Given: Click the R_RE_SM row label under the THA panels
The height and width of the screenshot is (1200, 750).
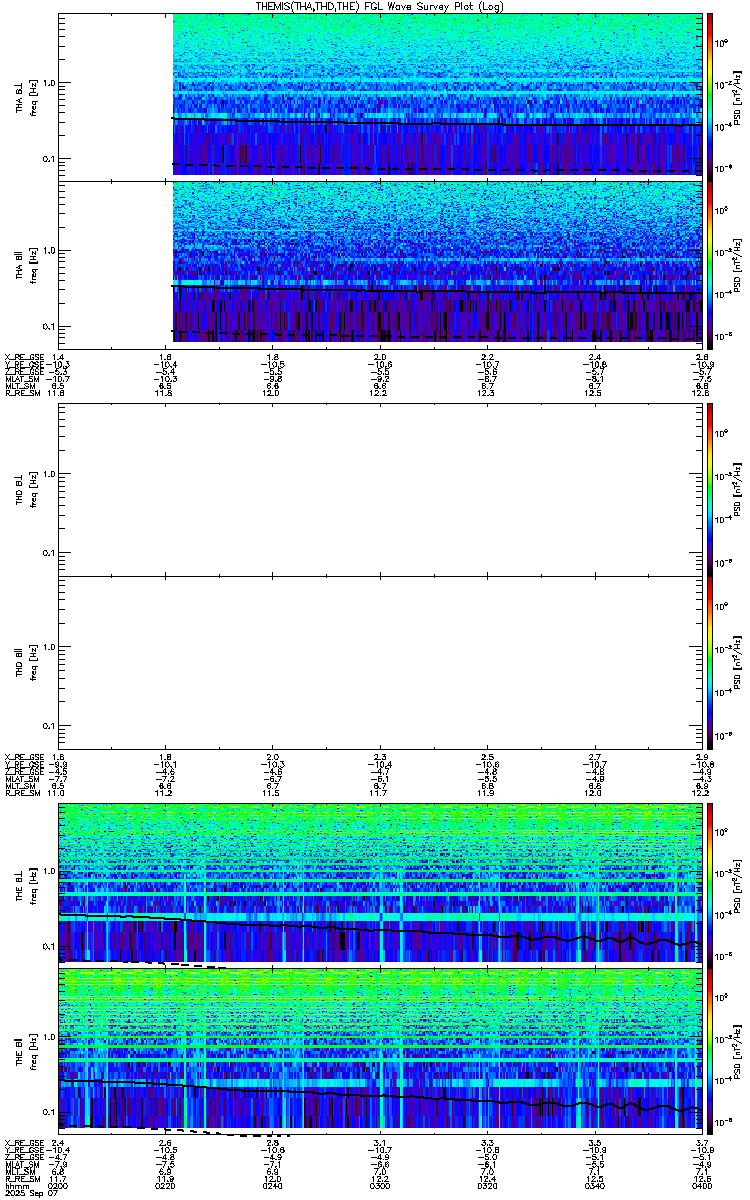Looking at the screenshot, I should tap(21, 394).
